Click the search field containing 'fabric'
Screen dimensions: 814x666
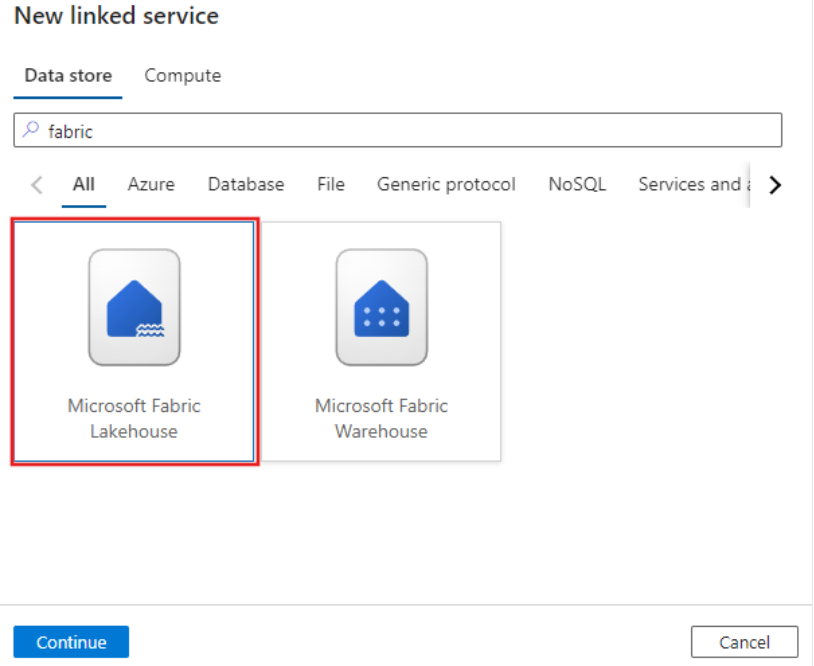(x=400, y=131)
